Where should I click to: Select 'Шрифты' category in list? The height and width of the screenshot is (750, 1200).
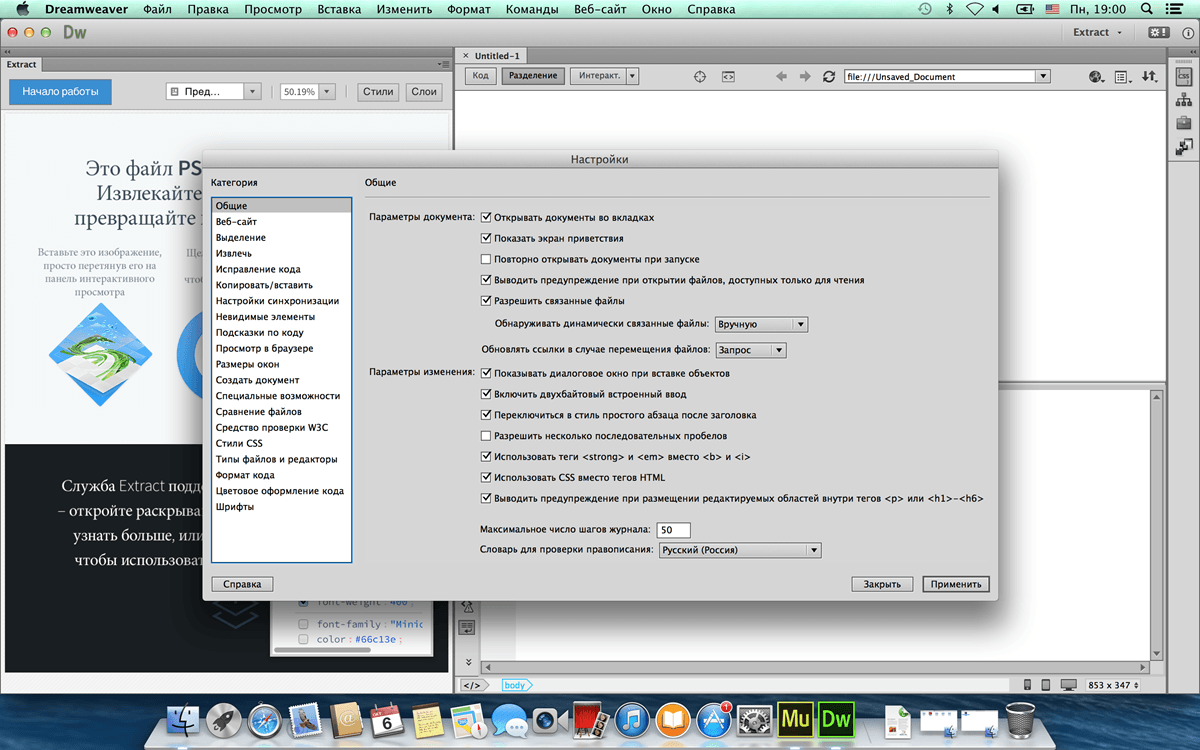(282, 507)
